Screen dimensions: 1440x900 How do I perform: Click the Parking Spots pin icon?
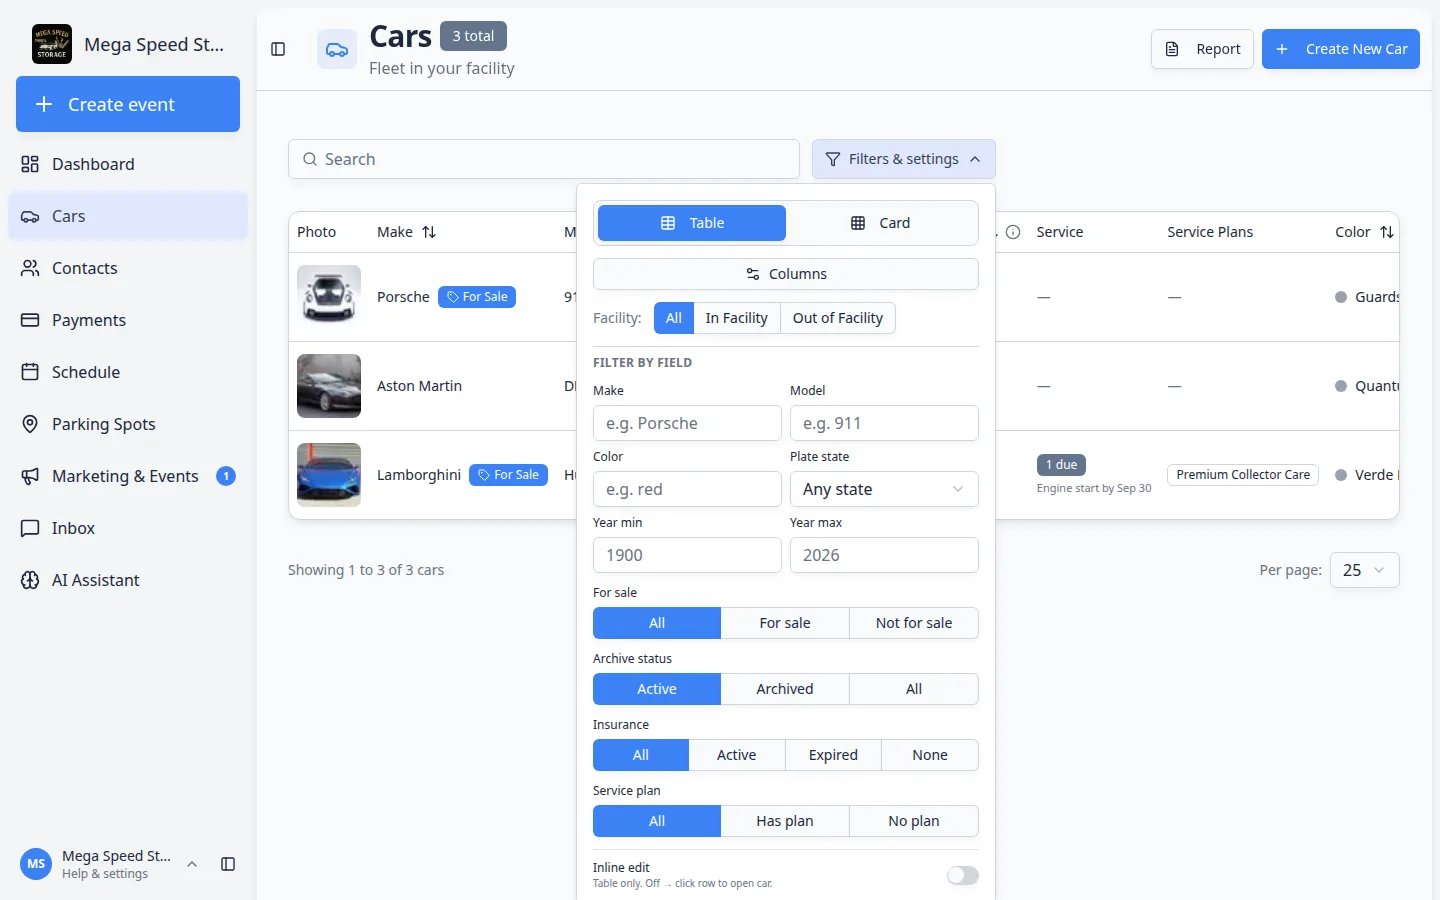point(30,424)
